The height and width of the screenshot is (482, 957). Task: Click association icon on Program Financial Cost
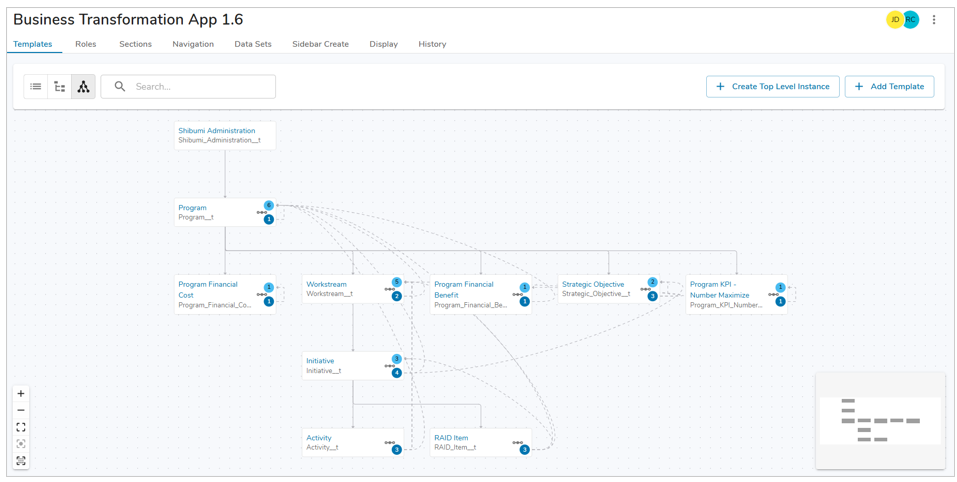click(262, 294)
